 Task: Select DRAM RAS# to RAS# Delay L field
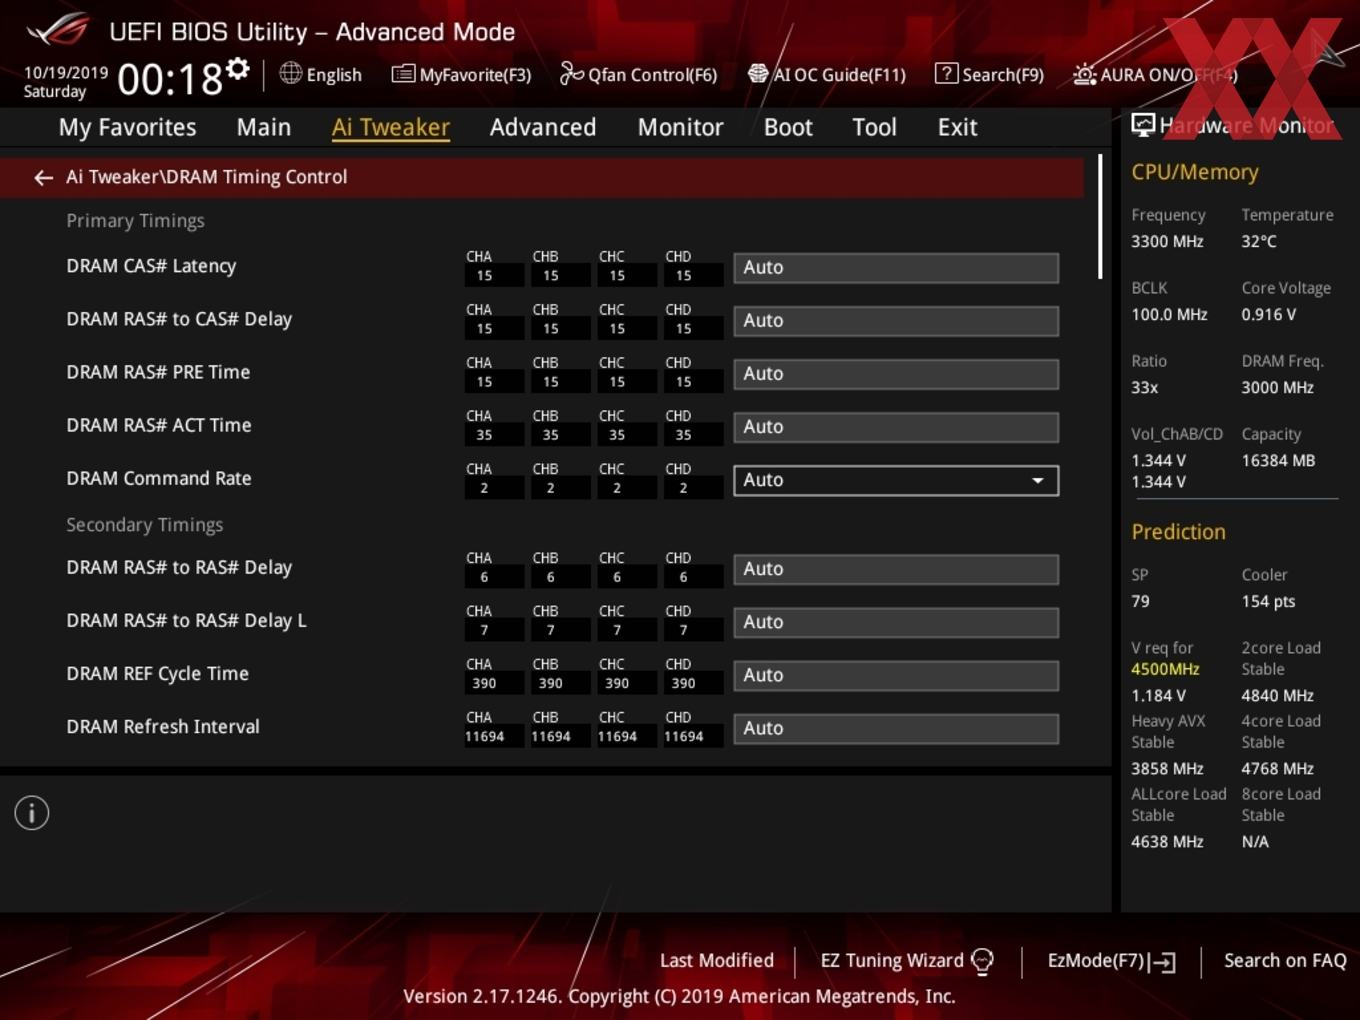pos(896,622)
